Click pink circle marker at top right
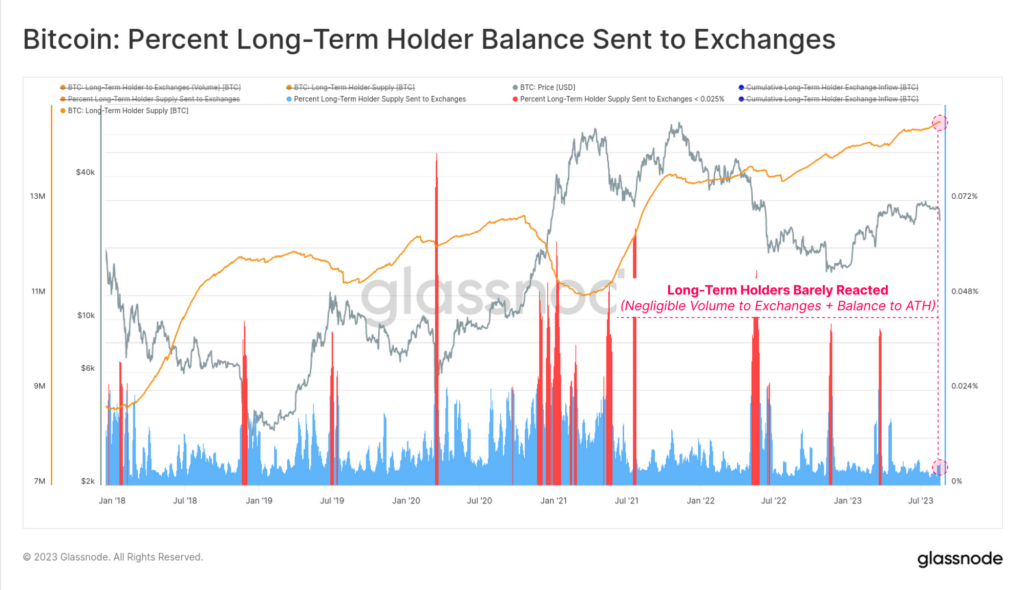Screen dimensions: 1024x590 tap(939, 123)
